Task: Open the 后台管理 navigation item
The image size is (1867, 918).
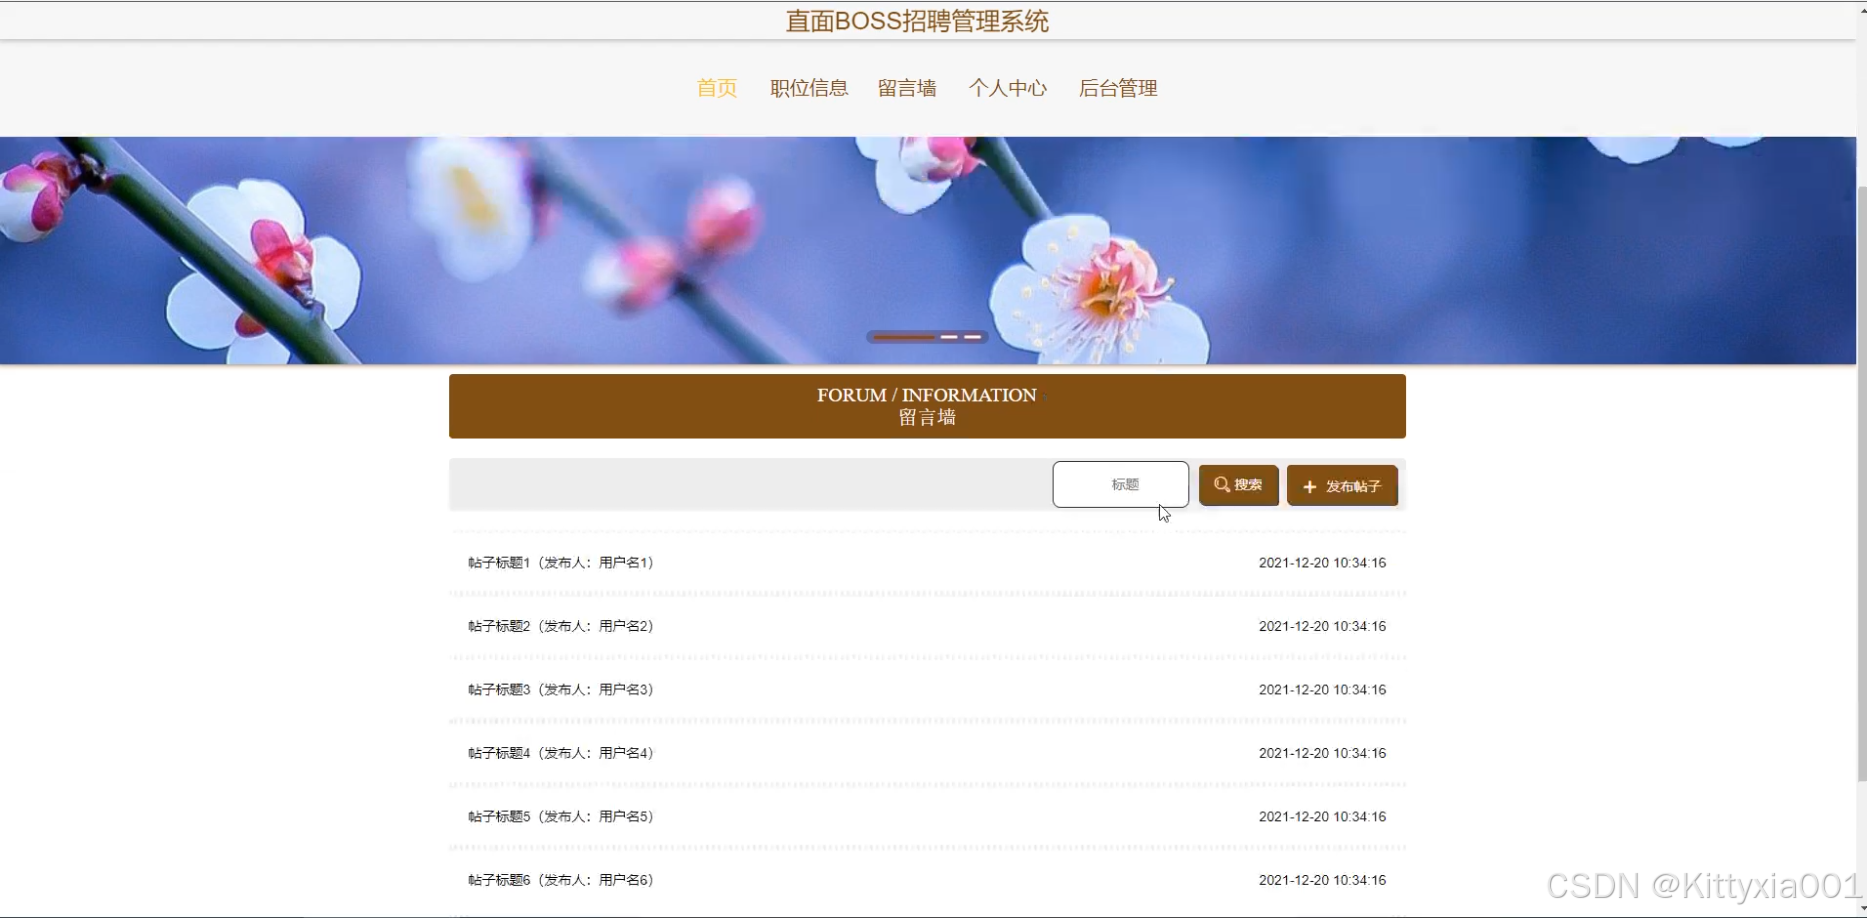Action: 1117,88
